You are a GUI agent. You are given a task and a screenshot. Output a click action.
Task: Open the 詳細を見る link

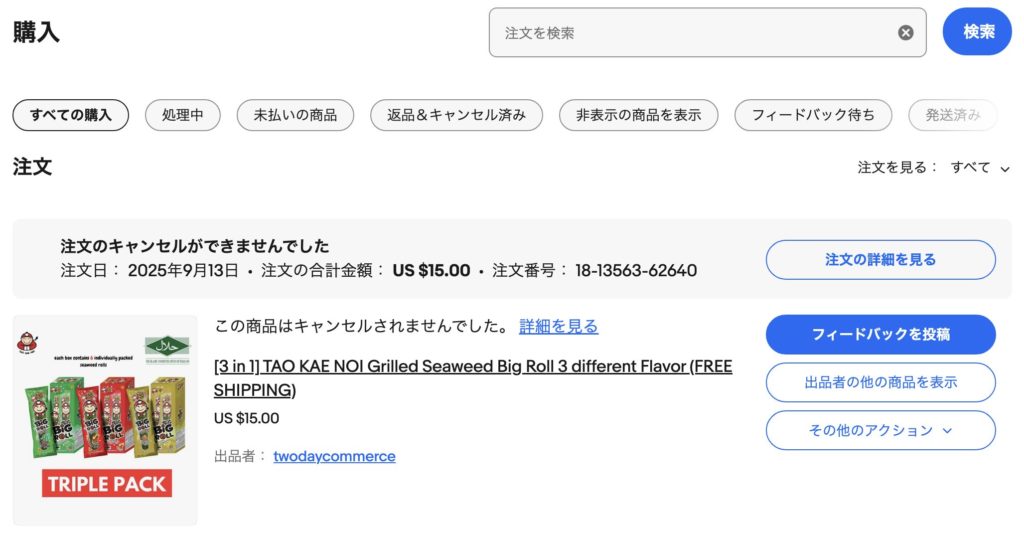pos(558,327)
